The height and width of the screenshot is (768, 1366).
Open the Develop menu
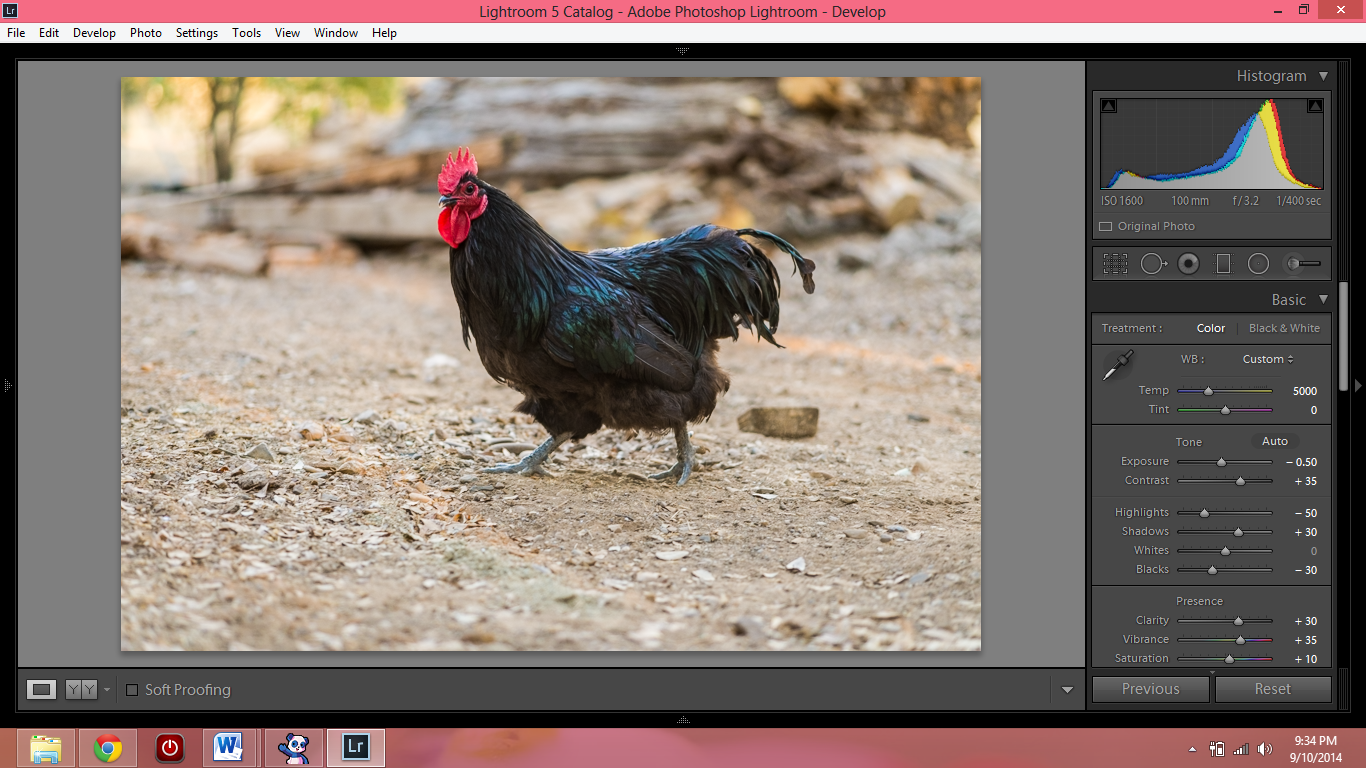pyautogui.click(x=94, y=33)
